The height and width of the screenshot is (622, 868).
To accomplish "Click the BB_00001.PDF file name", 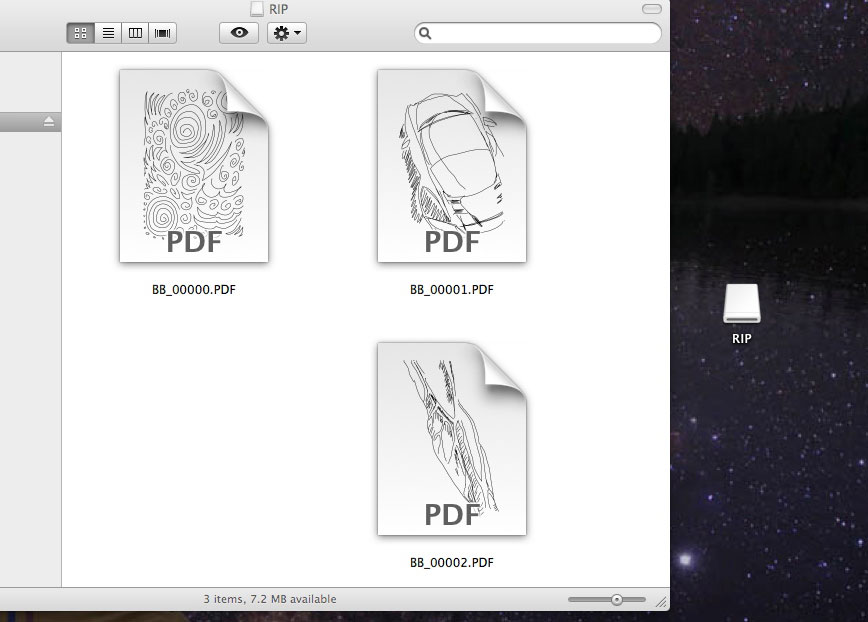I will pos(452,289).
